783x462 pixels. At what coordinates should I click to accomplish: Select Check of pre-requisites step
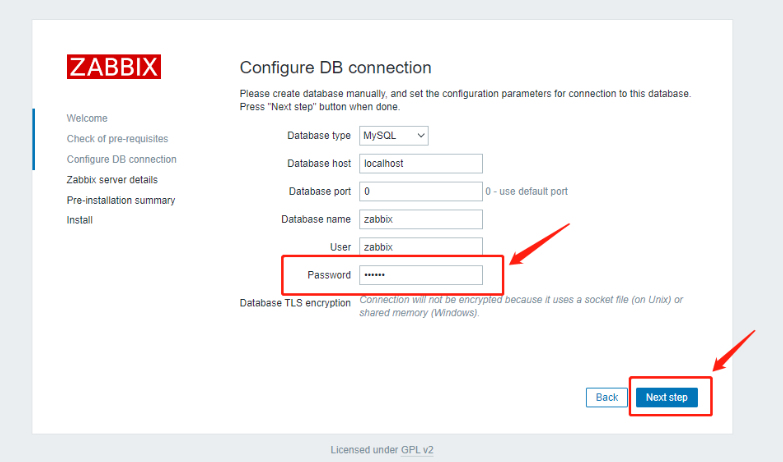pos(117,139)
